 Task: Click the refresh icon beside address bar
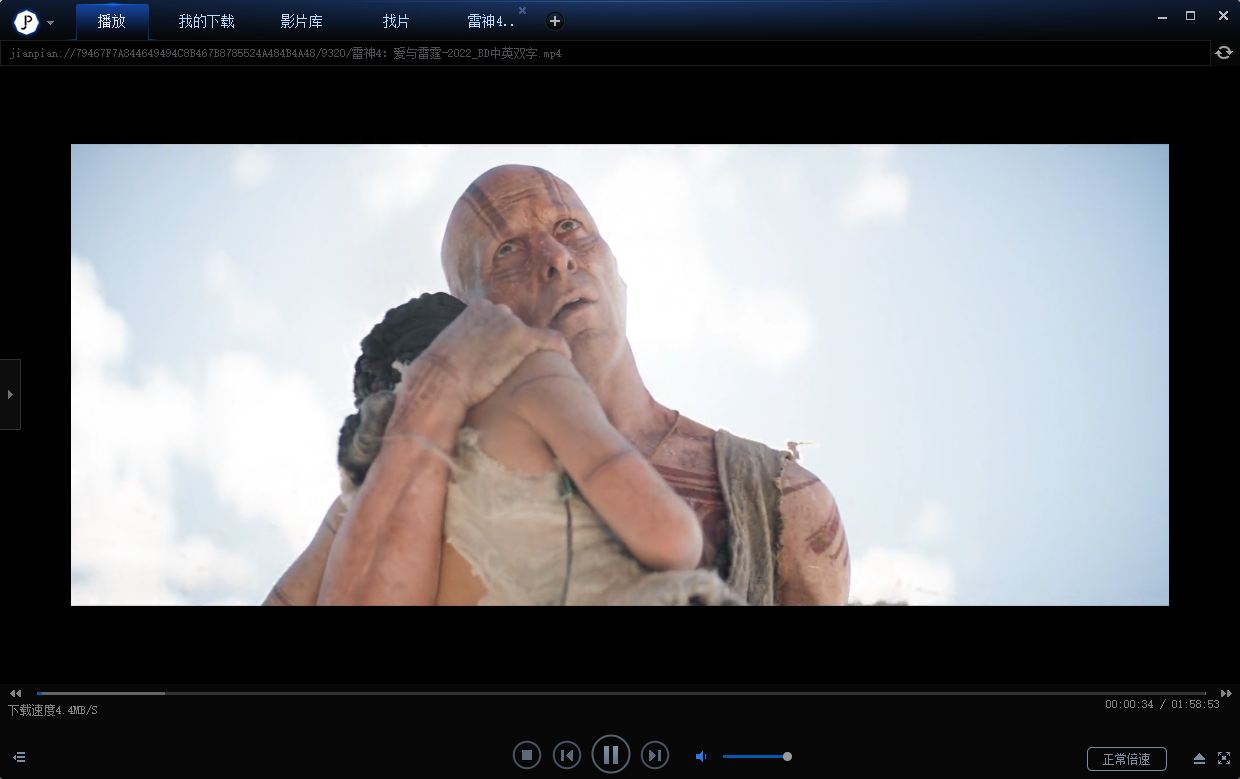click(x=1224, y=53)
